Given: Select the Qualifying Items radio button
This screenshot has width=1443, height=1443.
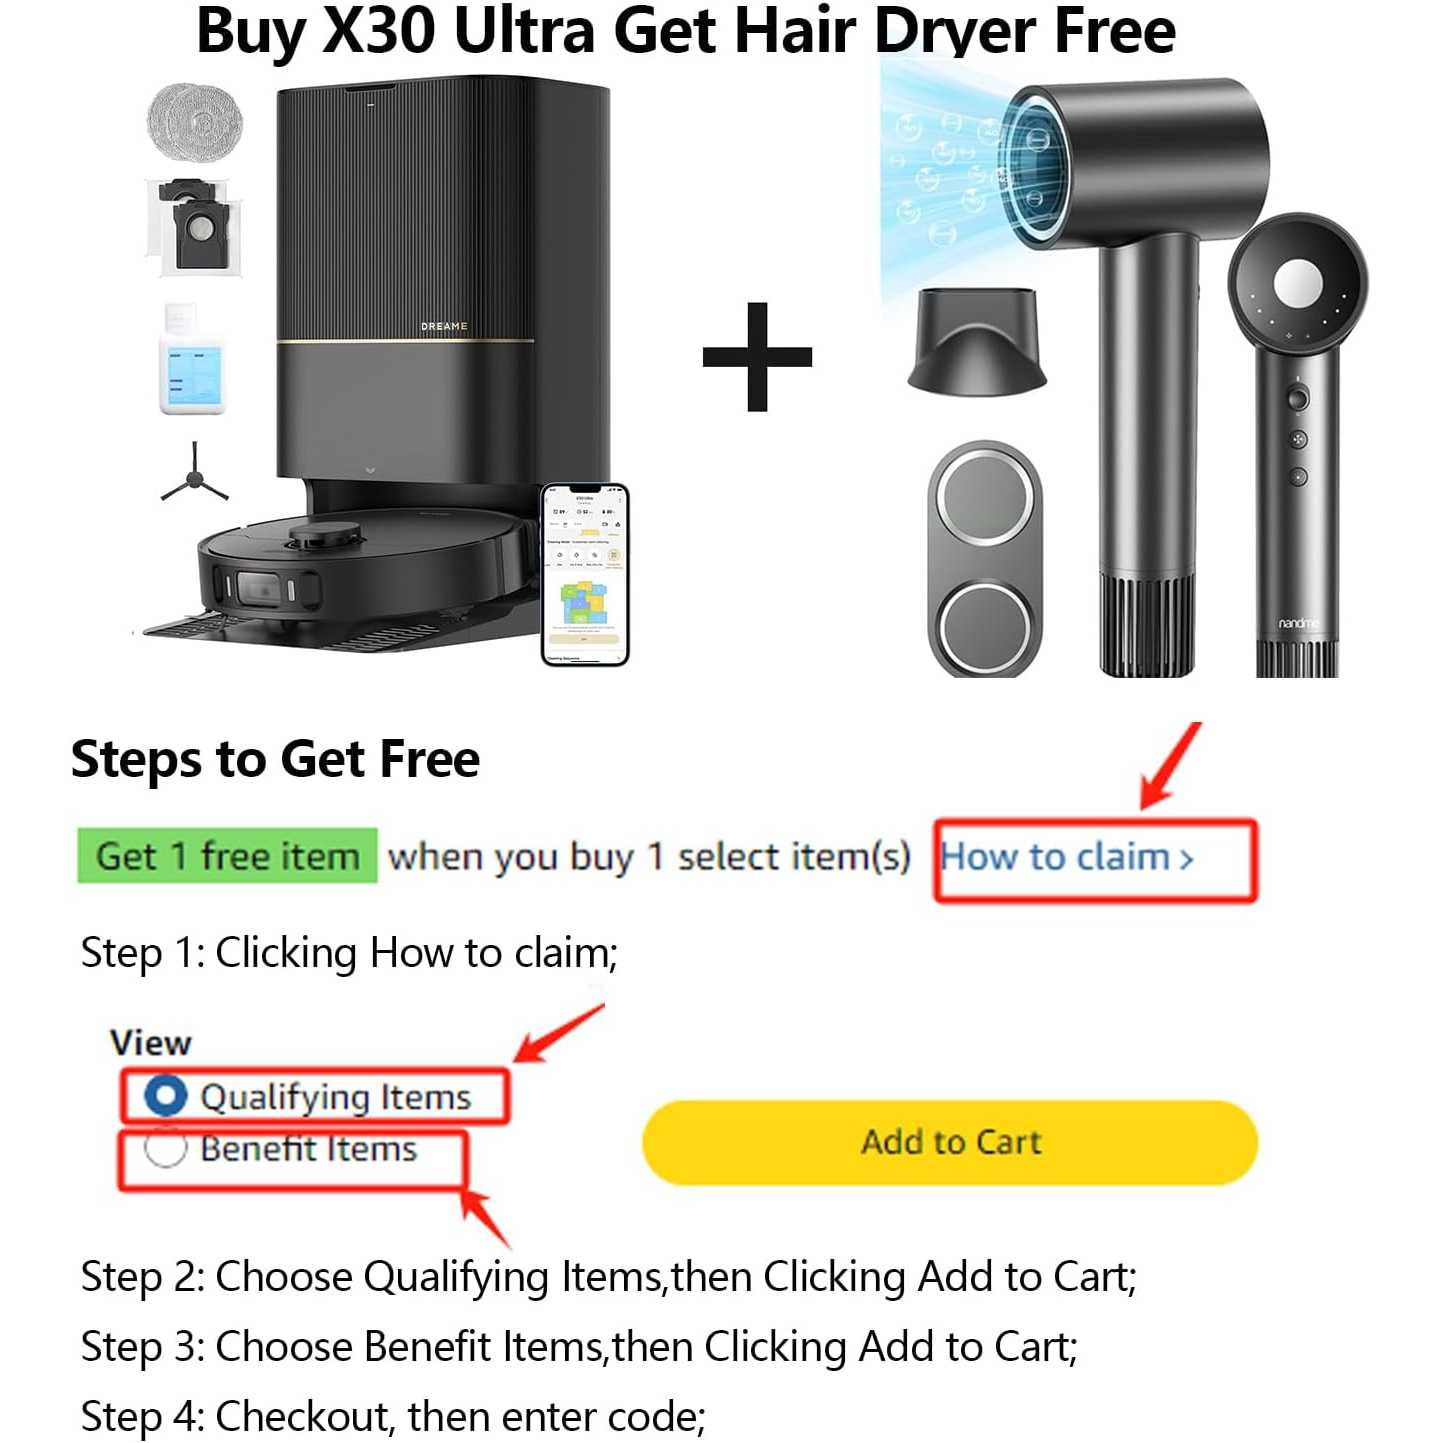Looking at the screenshot, I should coord(165,1095).
